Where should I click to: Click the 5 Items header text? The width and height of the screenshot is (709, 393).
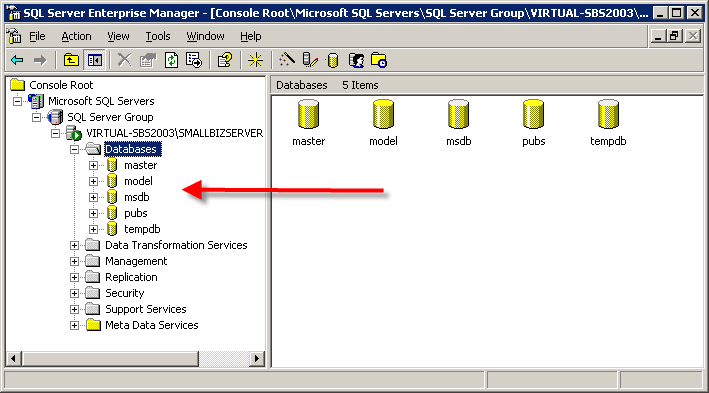360,85
